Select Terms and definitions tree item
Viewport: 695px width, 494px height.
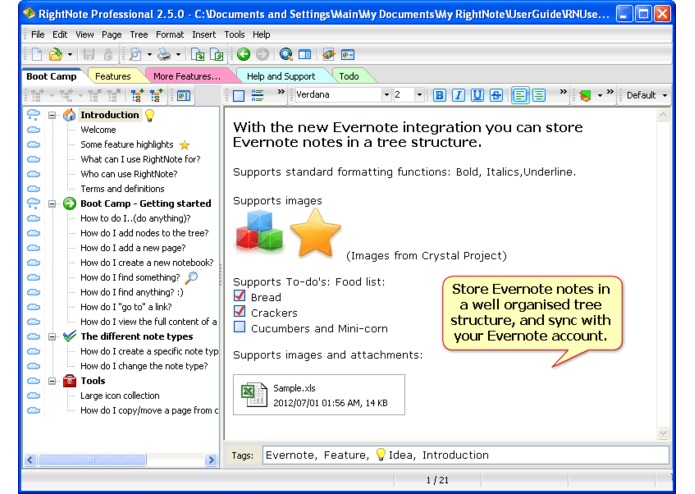(122, 189)
